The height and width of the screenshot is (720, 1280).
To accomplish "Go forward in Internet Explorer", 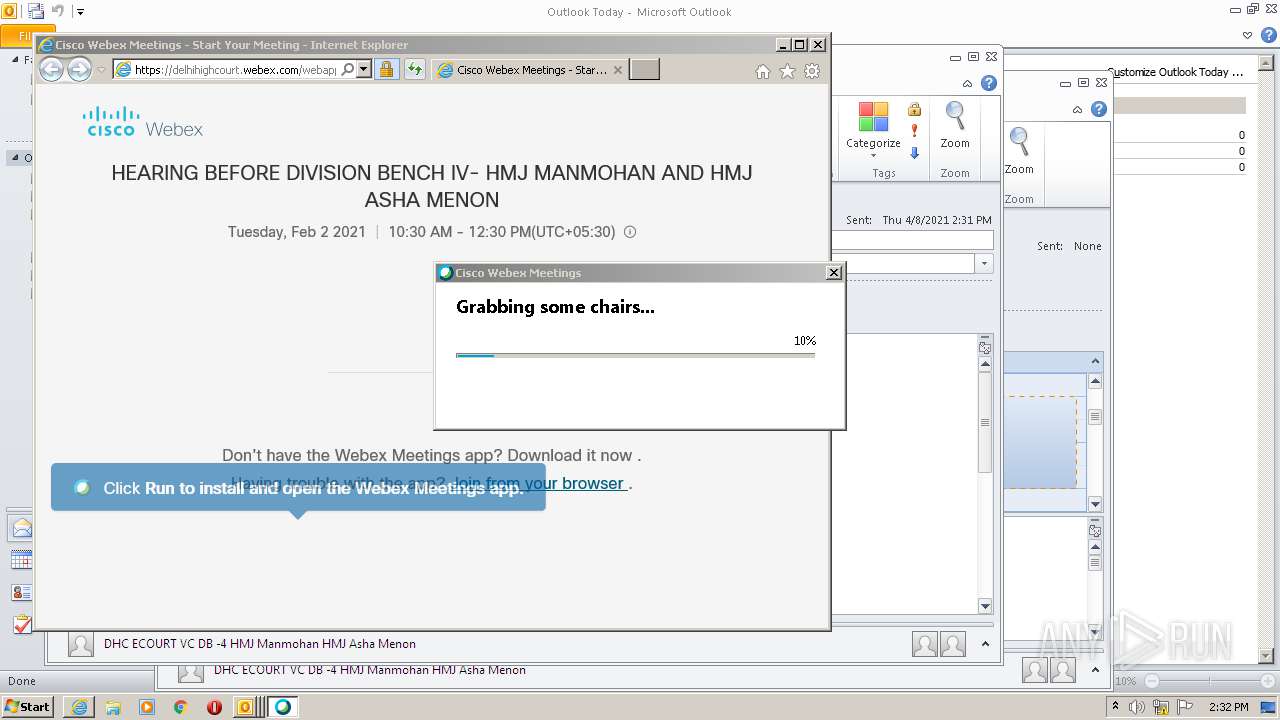I will click(79, 69).
